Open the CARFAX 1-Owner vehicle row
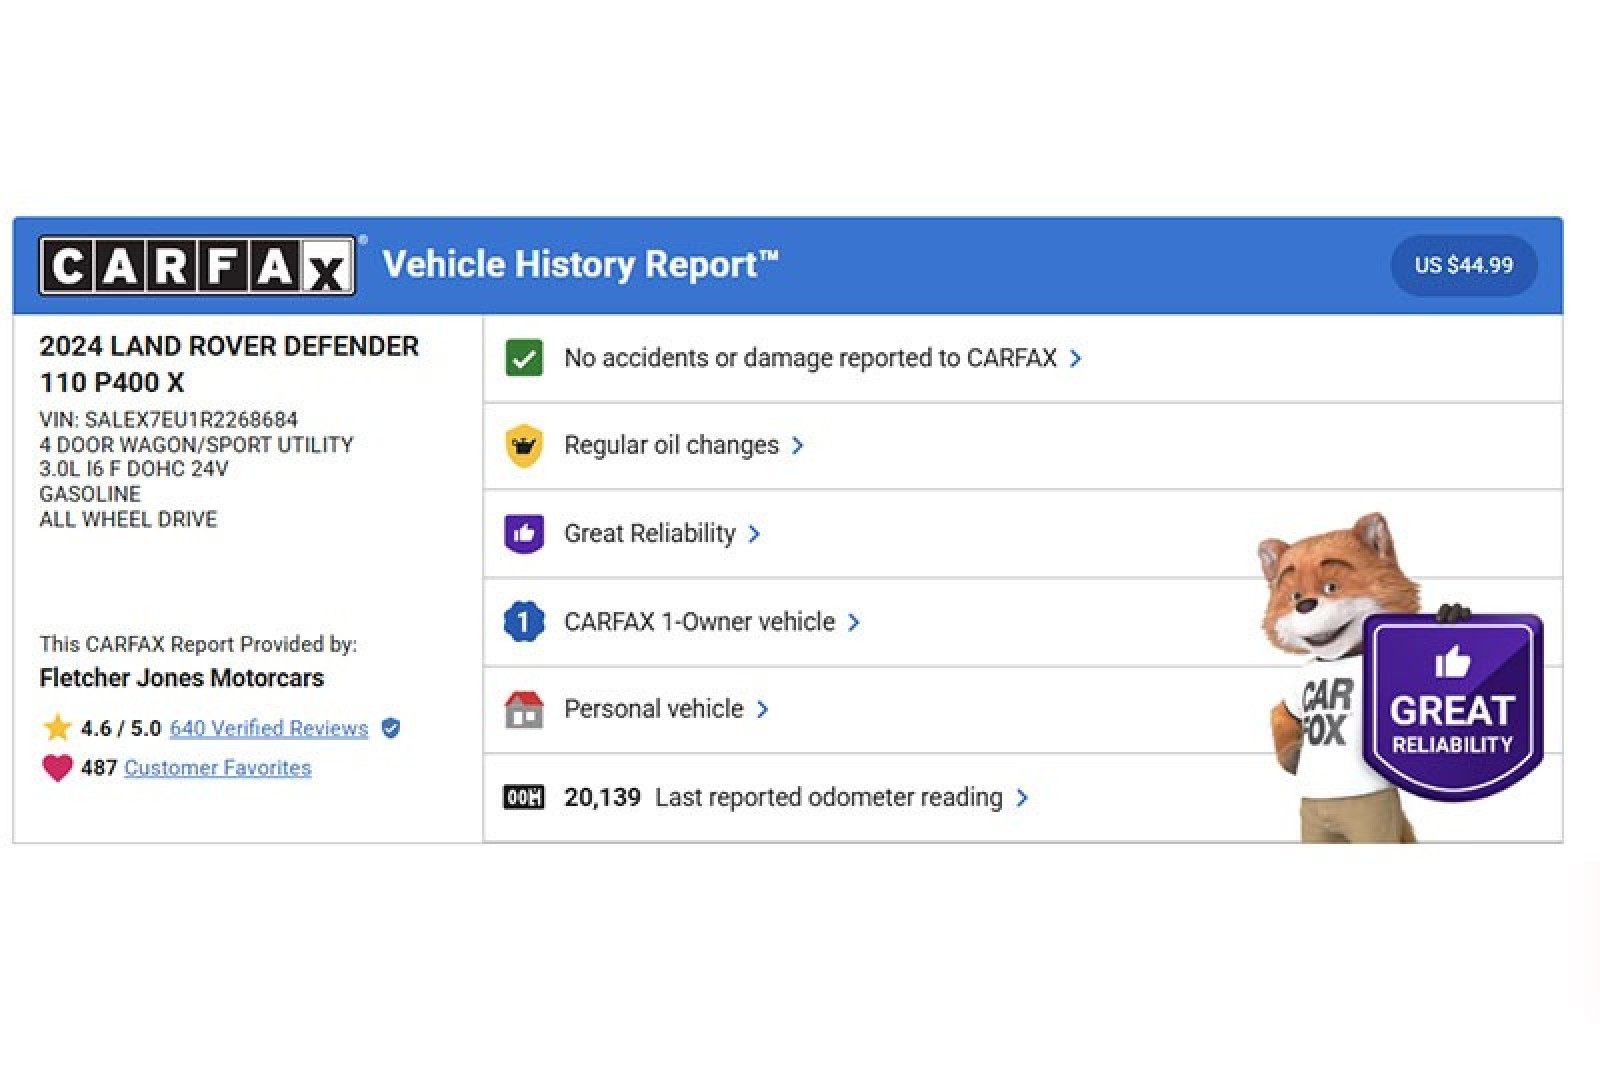This screenshot has width=1600, height=1066. 699,622
